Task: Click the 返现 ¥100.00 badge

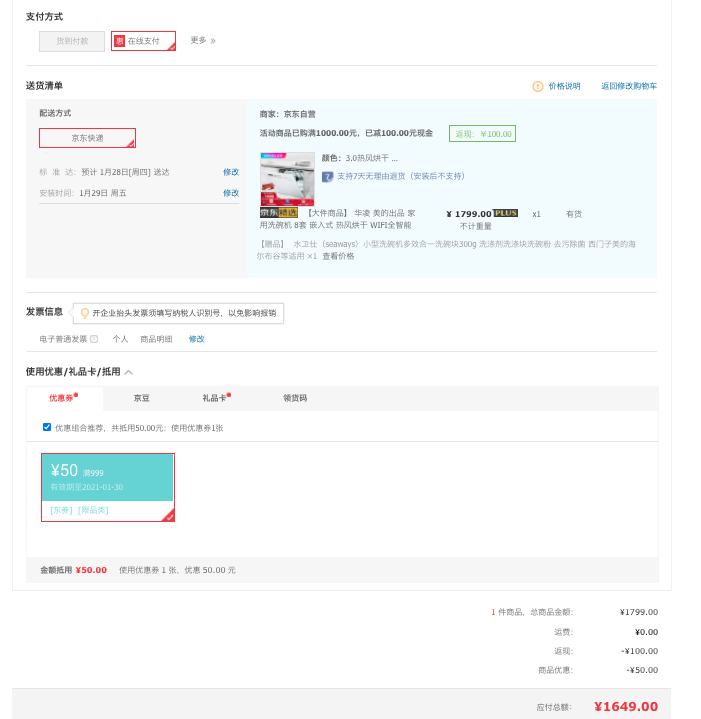Action: [482, 133]
